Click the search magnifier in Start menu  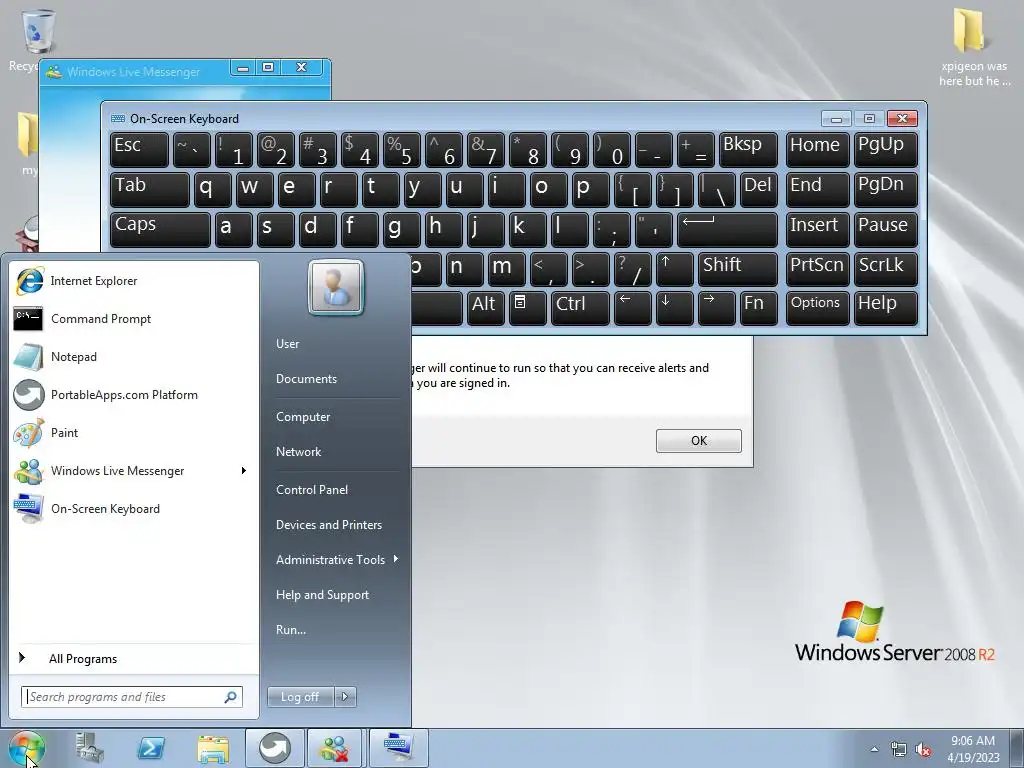[231, 697]
